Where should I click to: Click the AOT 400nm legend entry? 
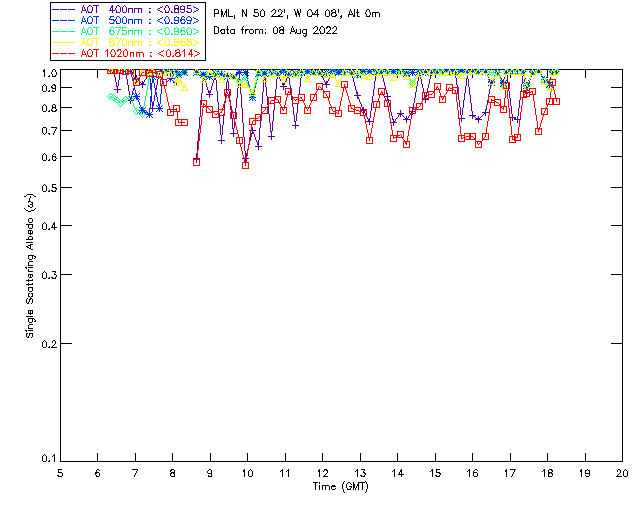[128, 9]
